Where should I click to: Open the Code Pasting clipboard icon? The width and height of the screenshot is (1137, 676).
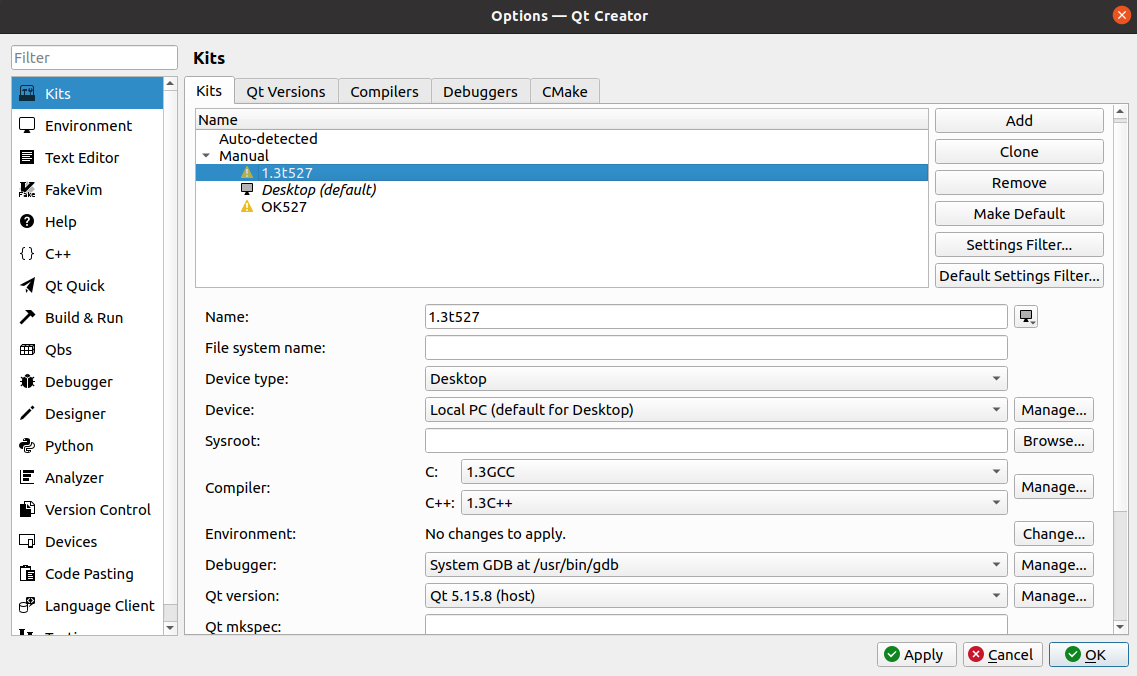27,573
